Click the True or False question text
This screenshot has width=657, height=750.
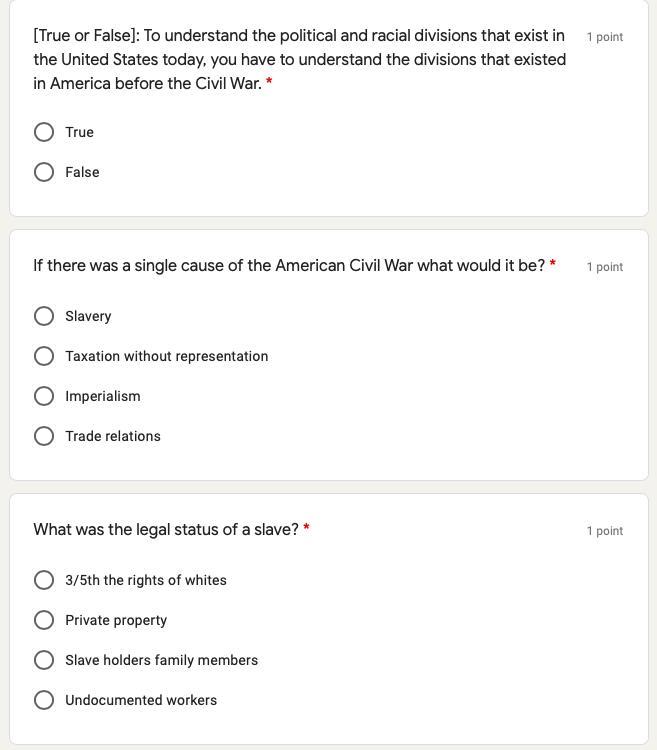tap(299, 59)
